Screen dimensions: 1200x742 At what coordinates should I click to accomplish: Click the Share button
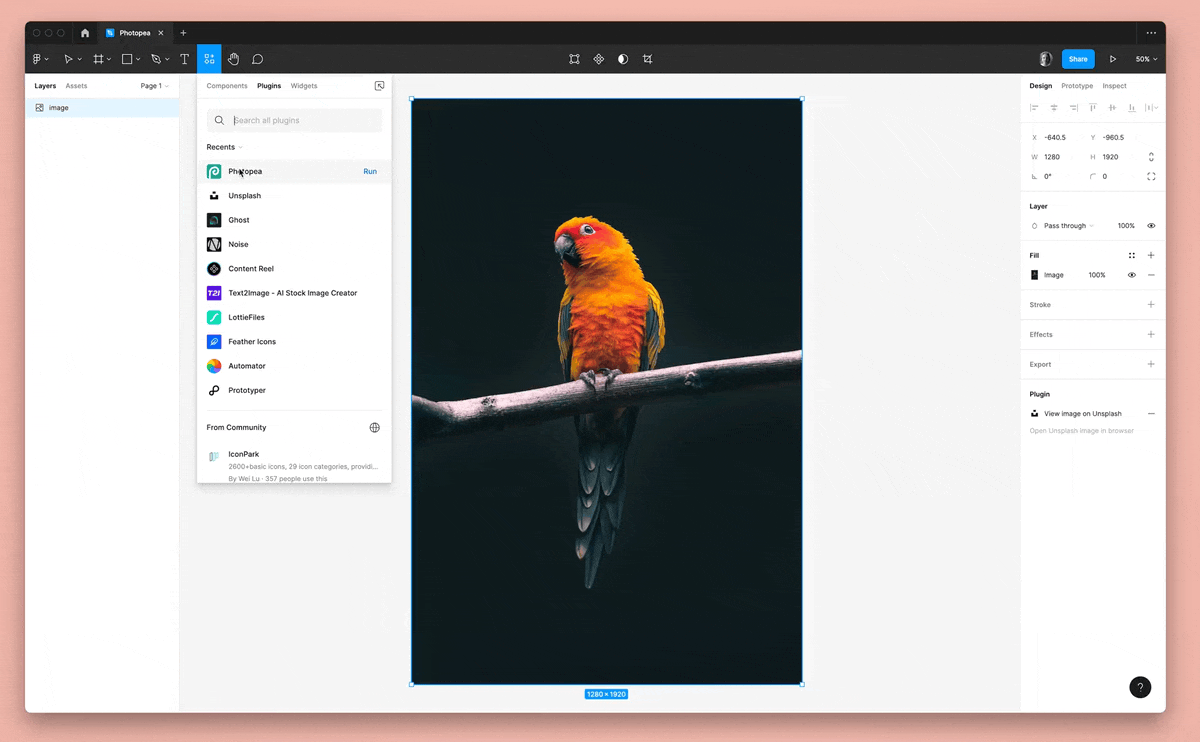click(x=1078, y=59)
